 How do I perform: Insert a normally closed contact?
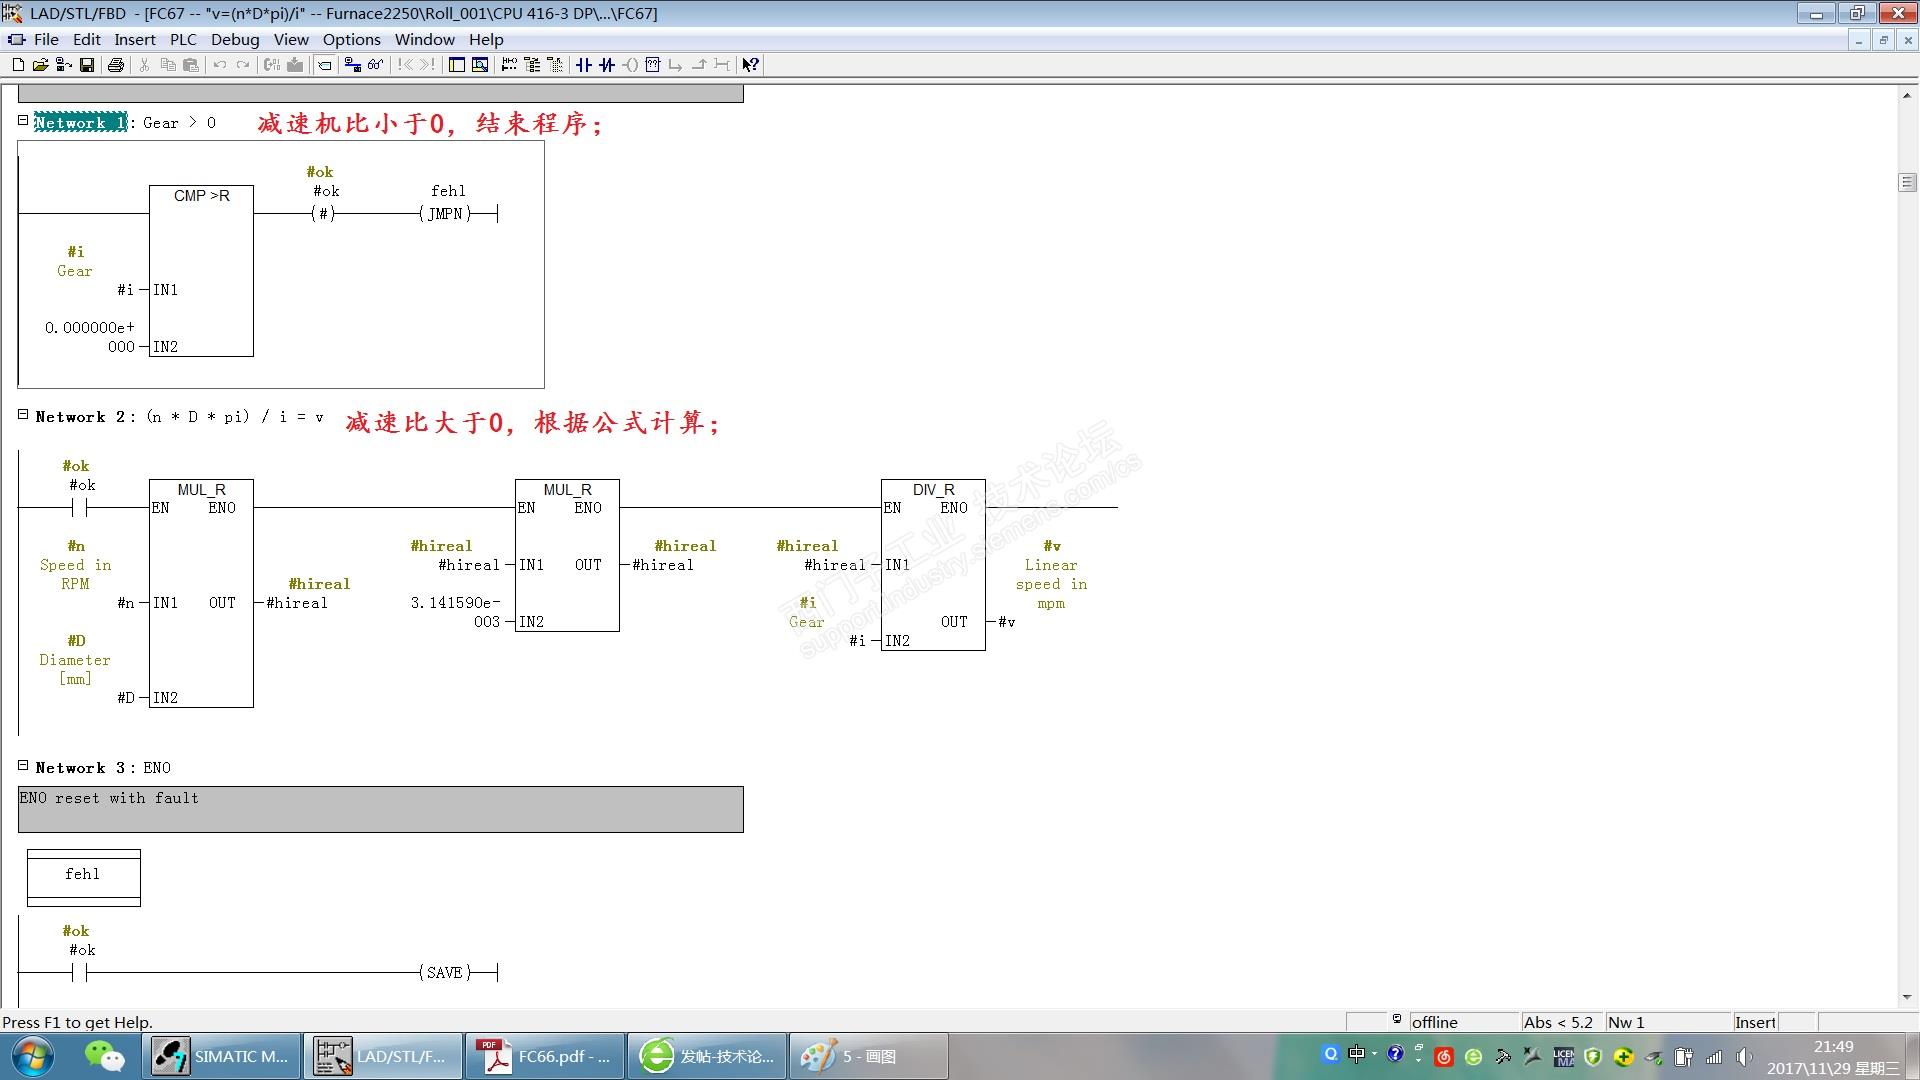(607, 65)
